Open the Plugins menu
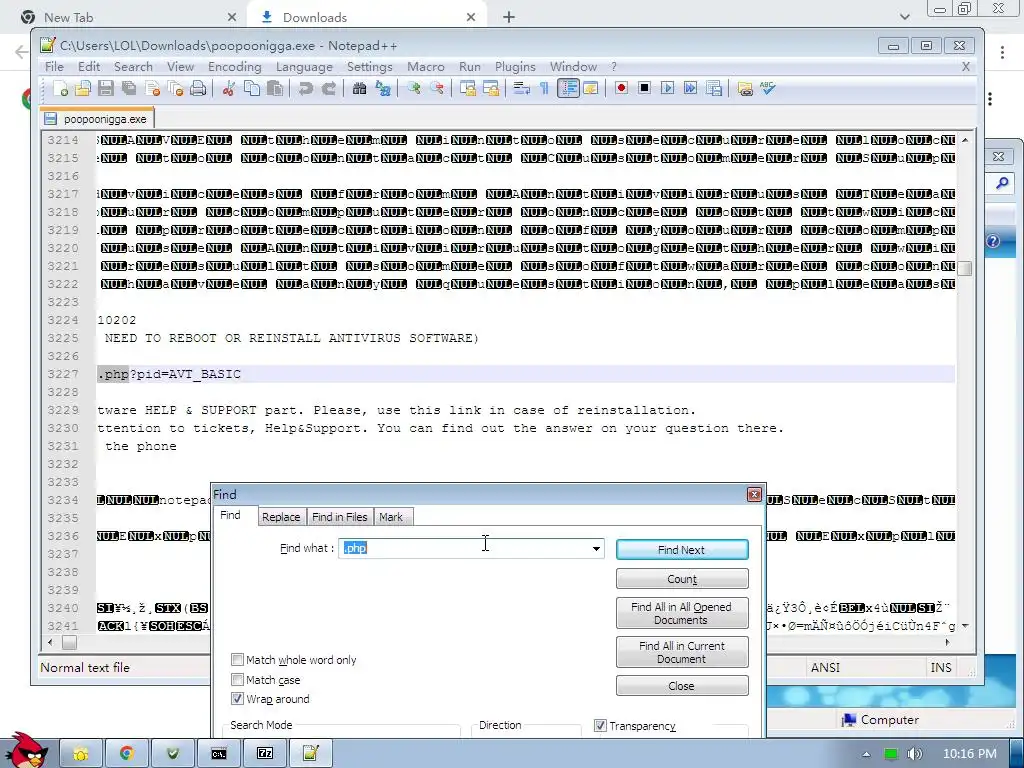Image resolution: width=1024 pixels, height=768 pixels. [x=515, y=67]
